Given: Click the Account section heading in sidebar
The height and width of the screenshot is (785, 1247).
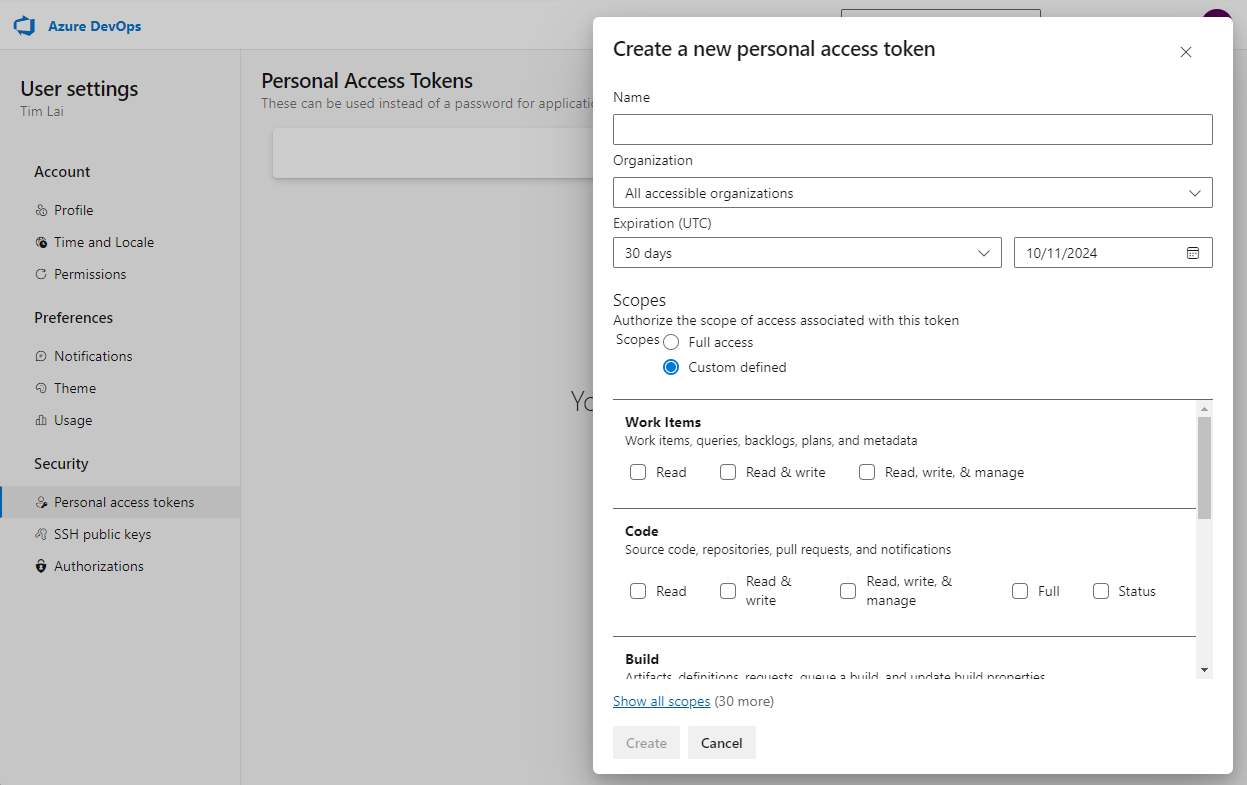Looking at the screenshot, I should [62, 172].
